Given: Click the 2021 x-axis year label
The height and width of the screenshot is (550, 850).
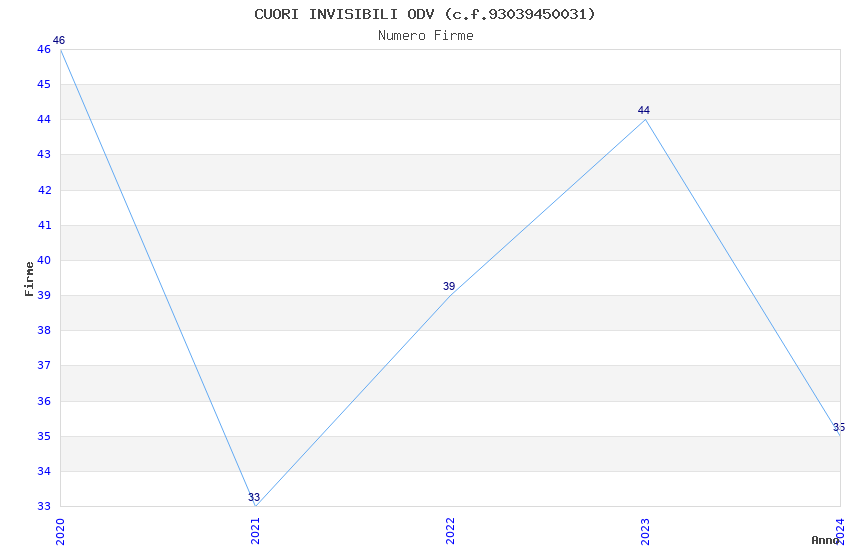Looking at the screenshot, I should point(255,531).
